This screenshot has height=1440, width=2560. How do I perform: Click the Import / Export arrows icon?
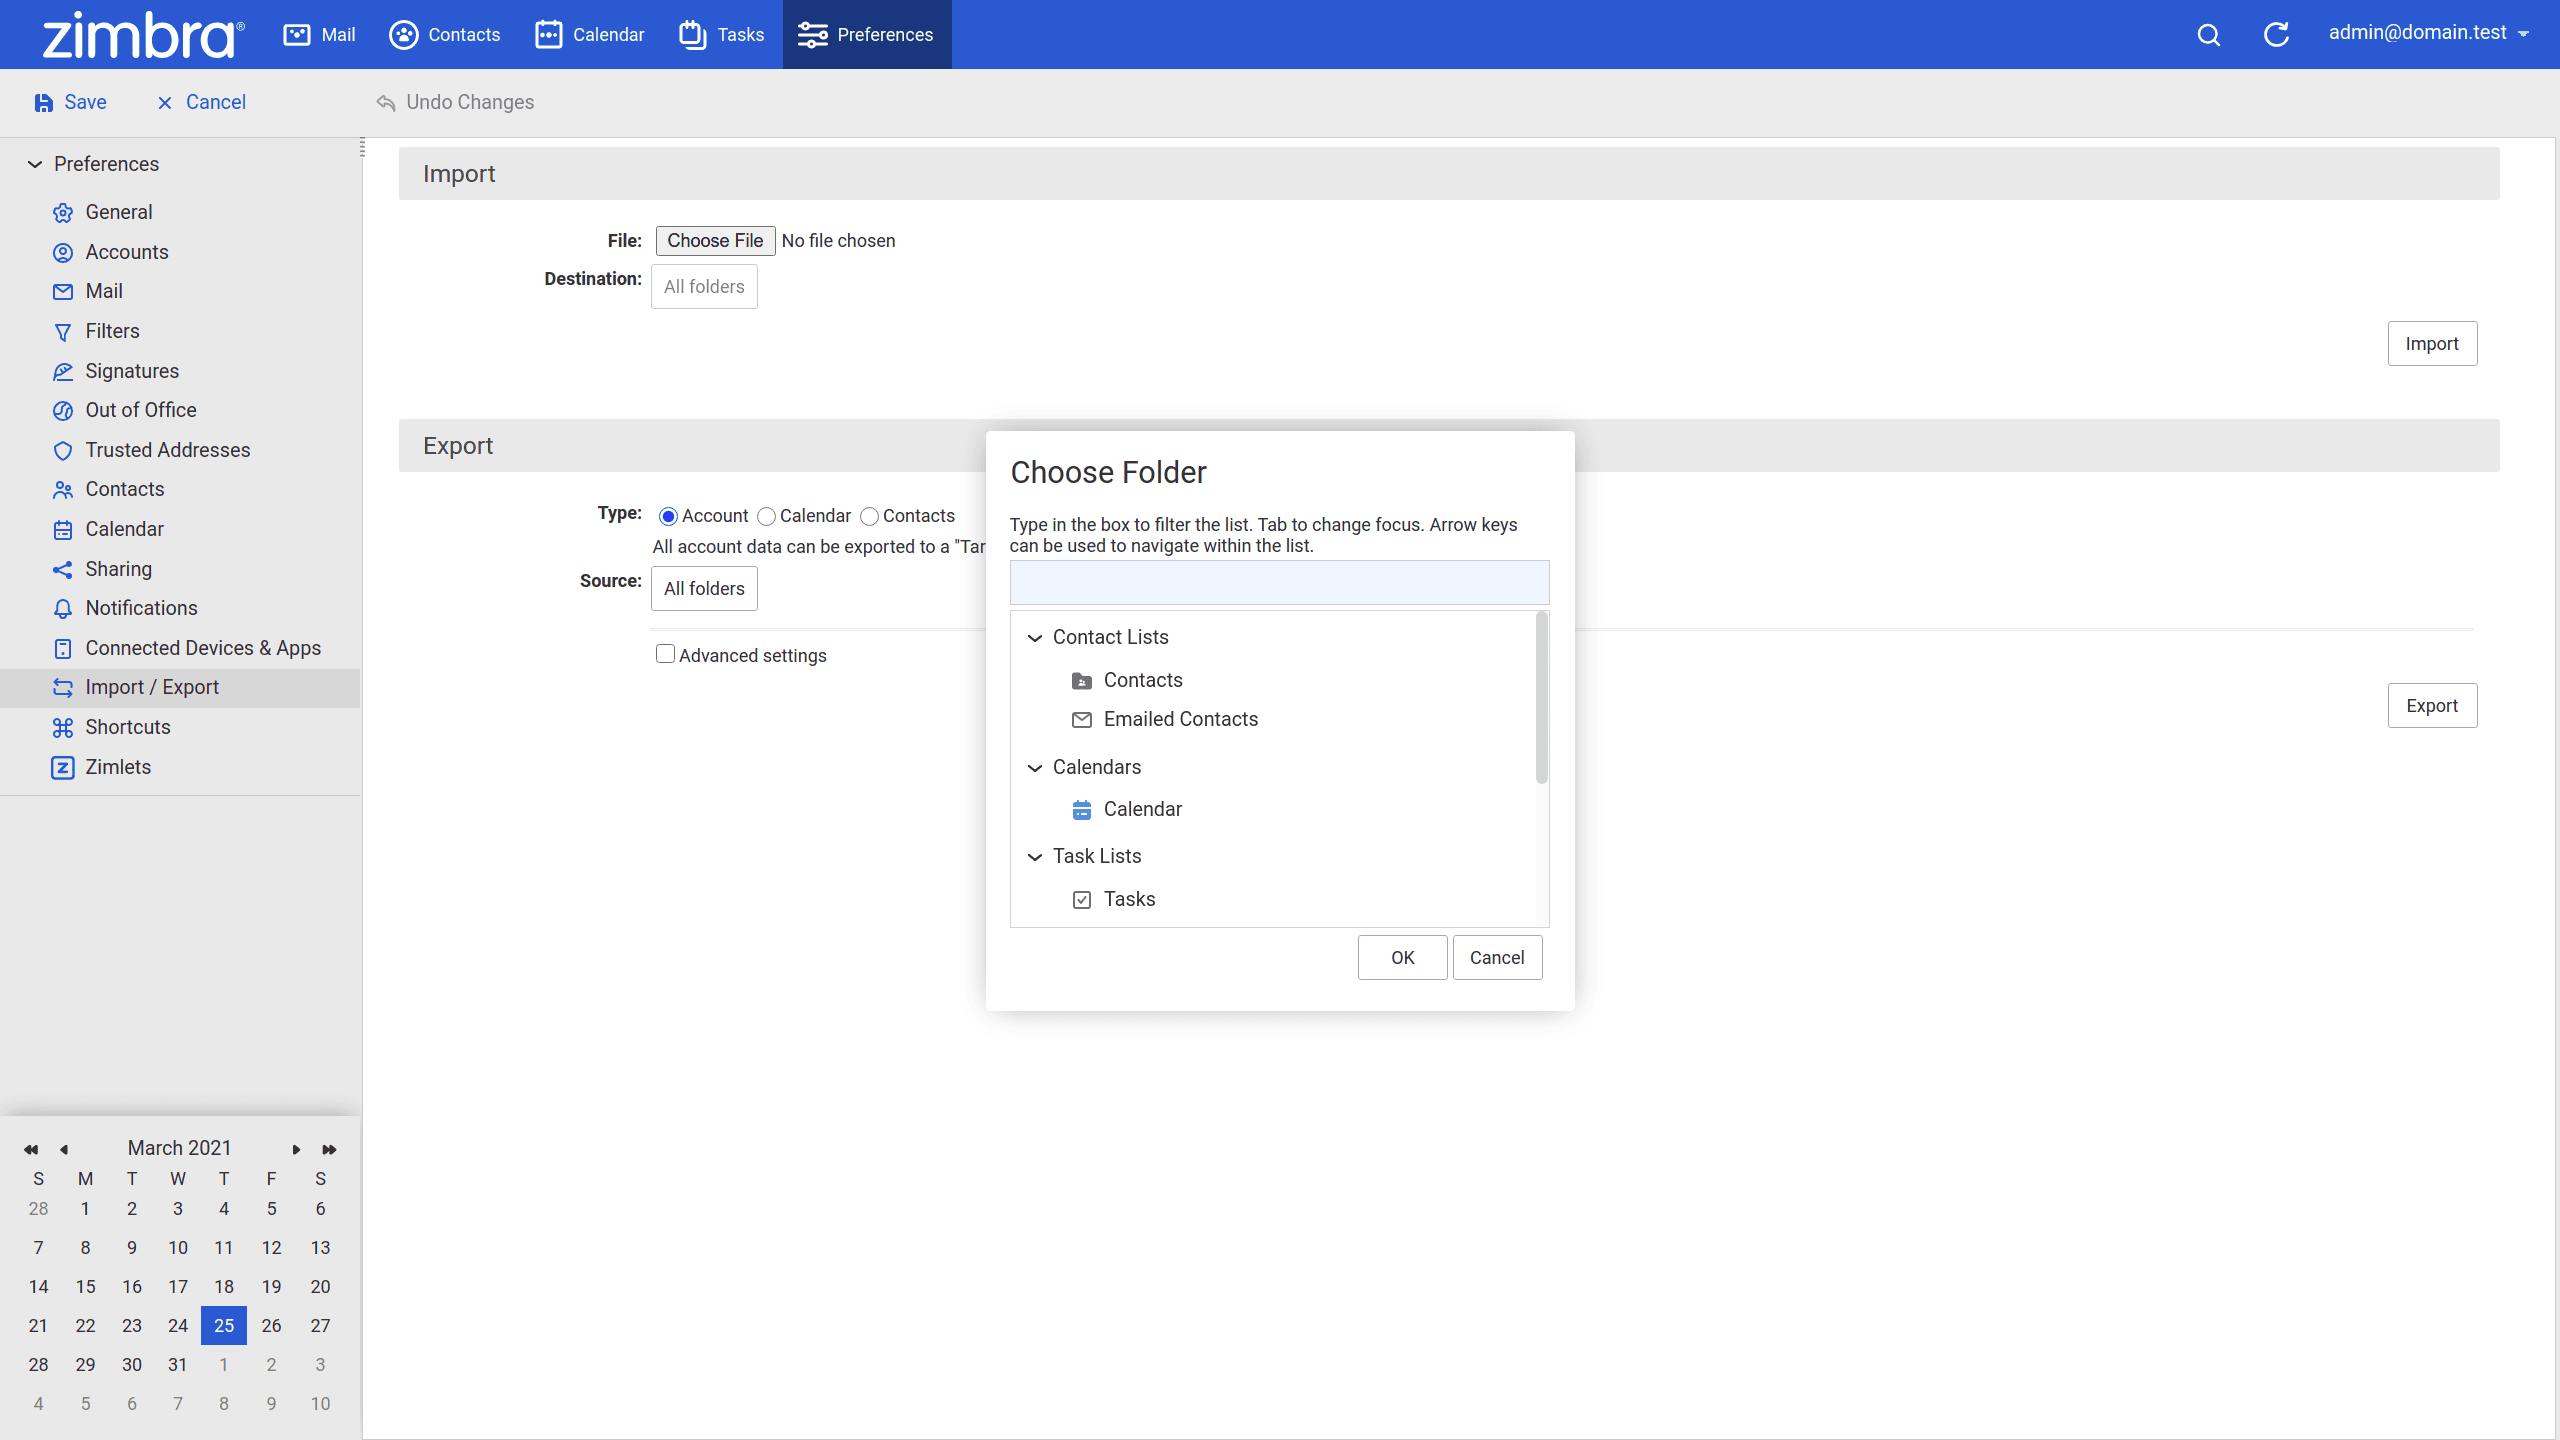pyautogui.click(x=63, y=688)
